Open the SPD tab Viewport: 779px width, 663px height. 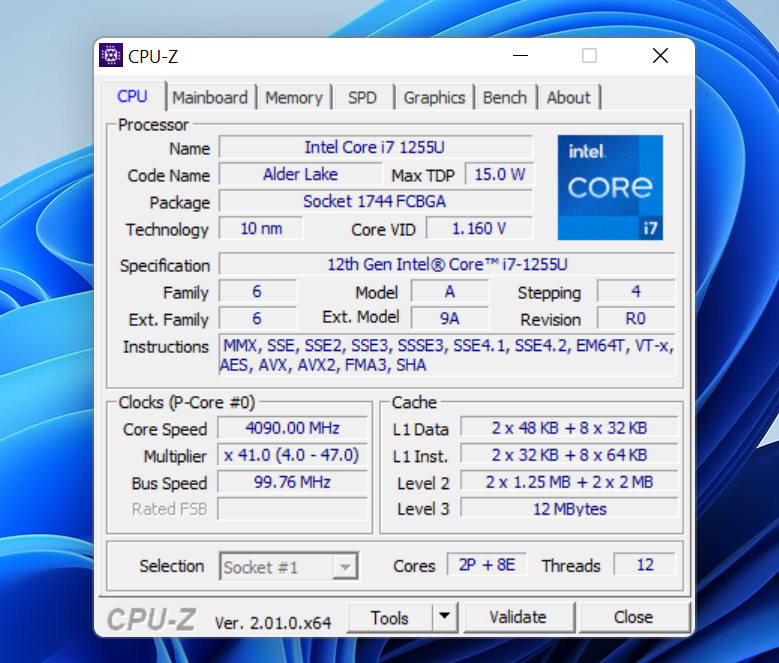point(362,97)
